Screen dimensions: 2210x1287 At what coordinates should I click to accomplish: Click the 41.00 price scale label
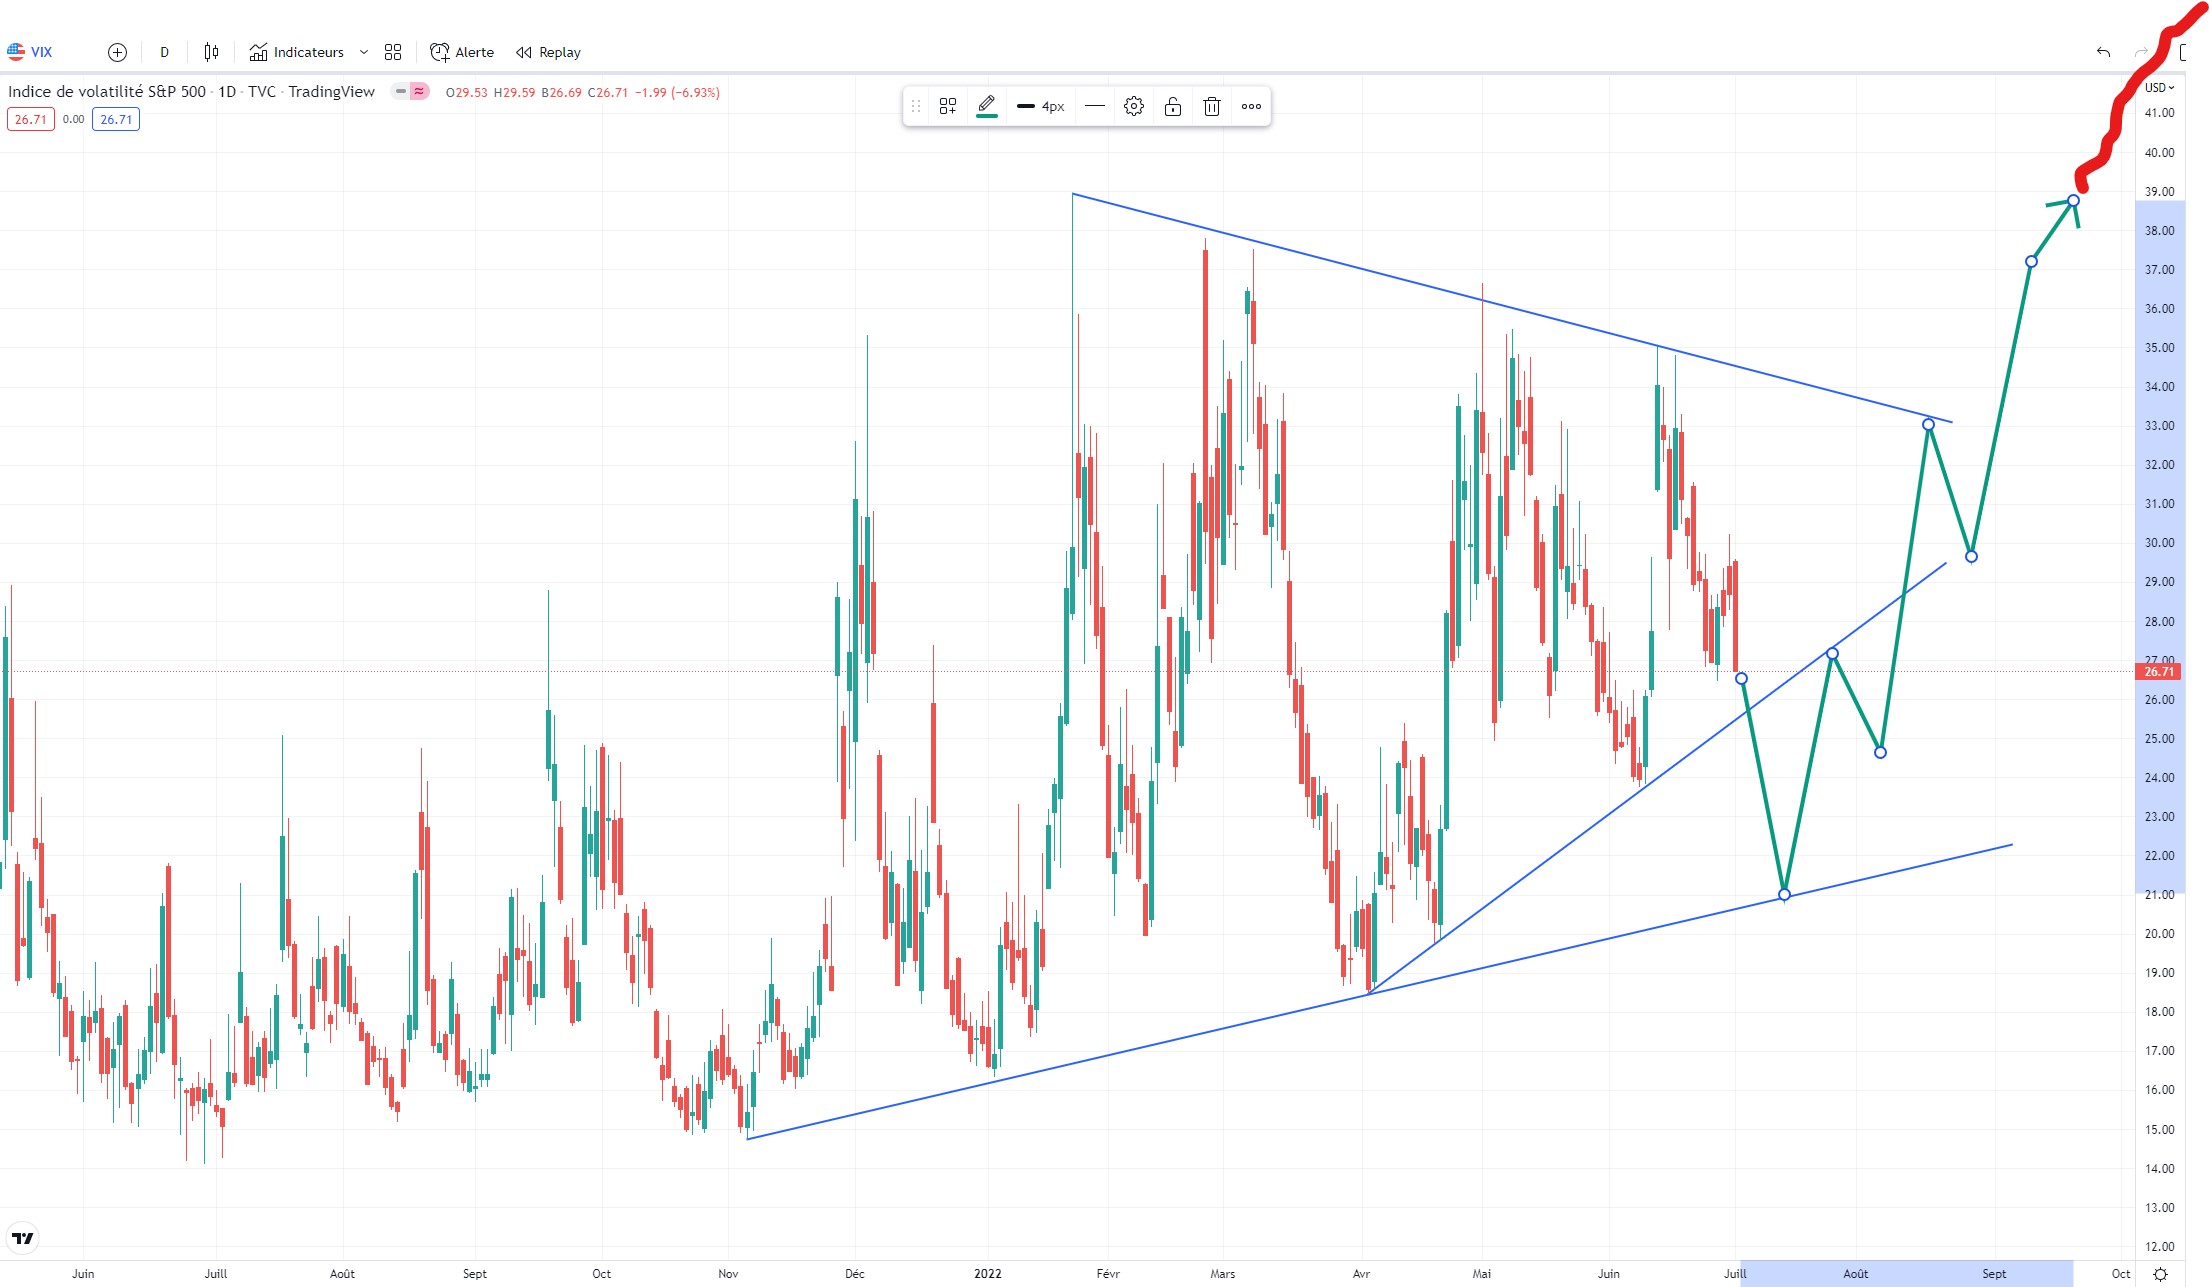tap(2160, 113)
